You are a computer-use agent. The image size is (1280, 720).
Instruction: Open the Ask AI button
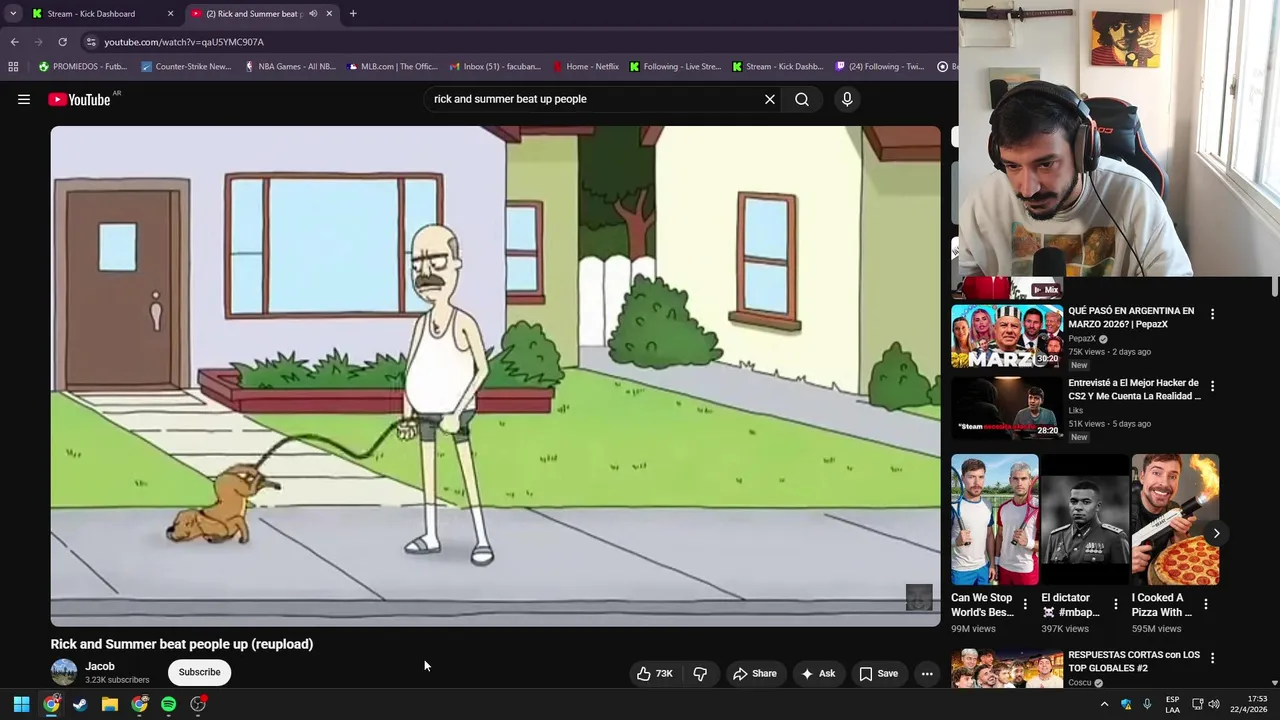[x=818, y=673]
